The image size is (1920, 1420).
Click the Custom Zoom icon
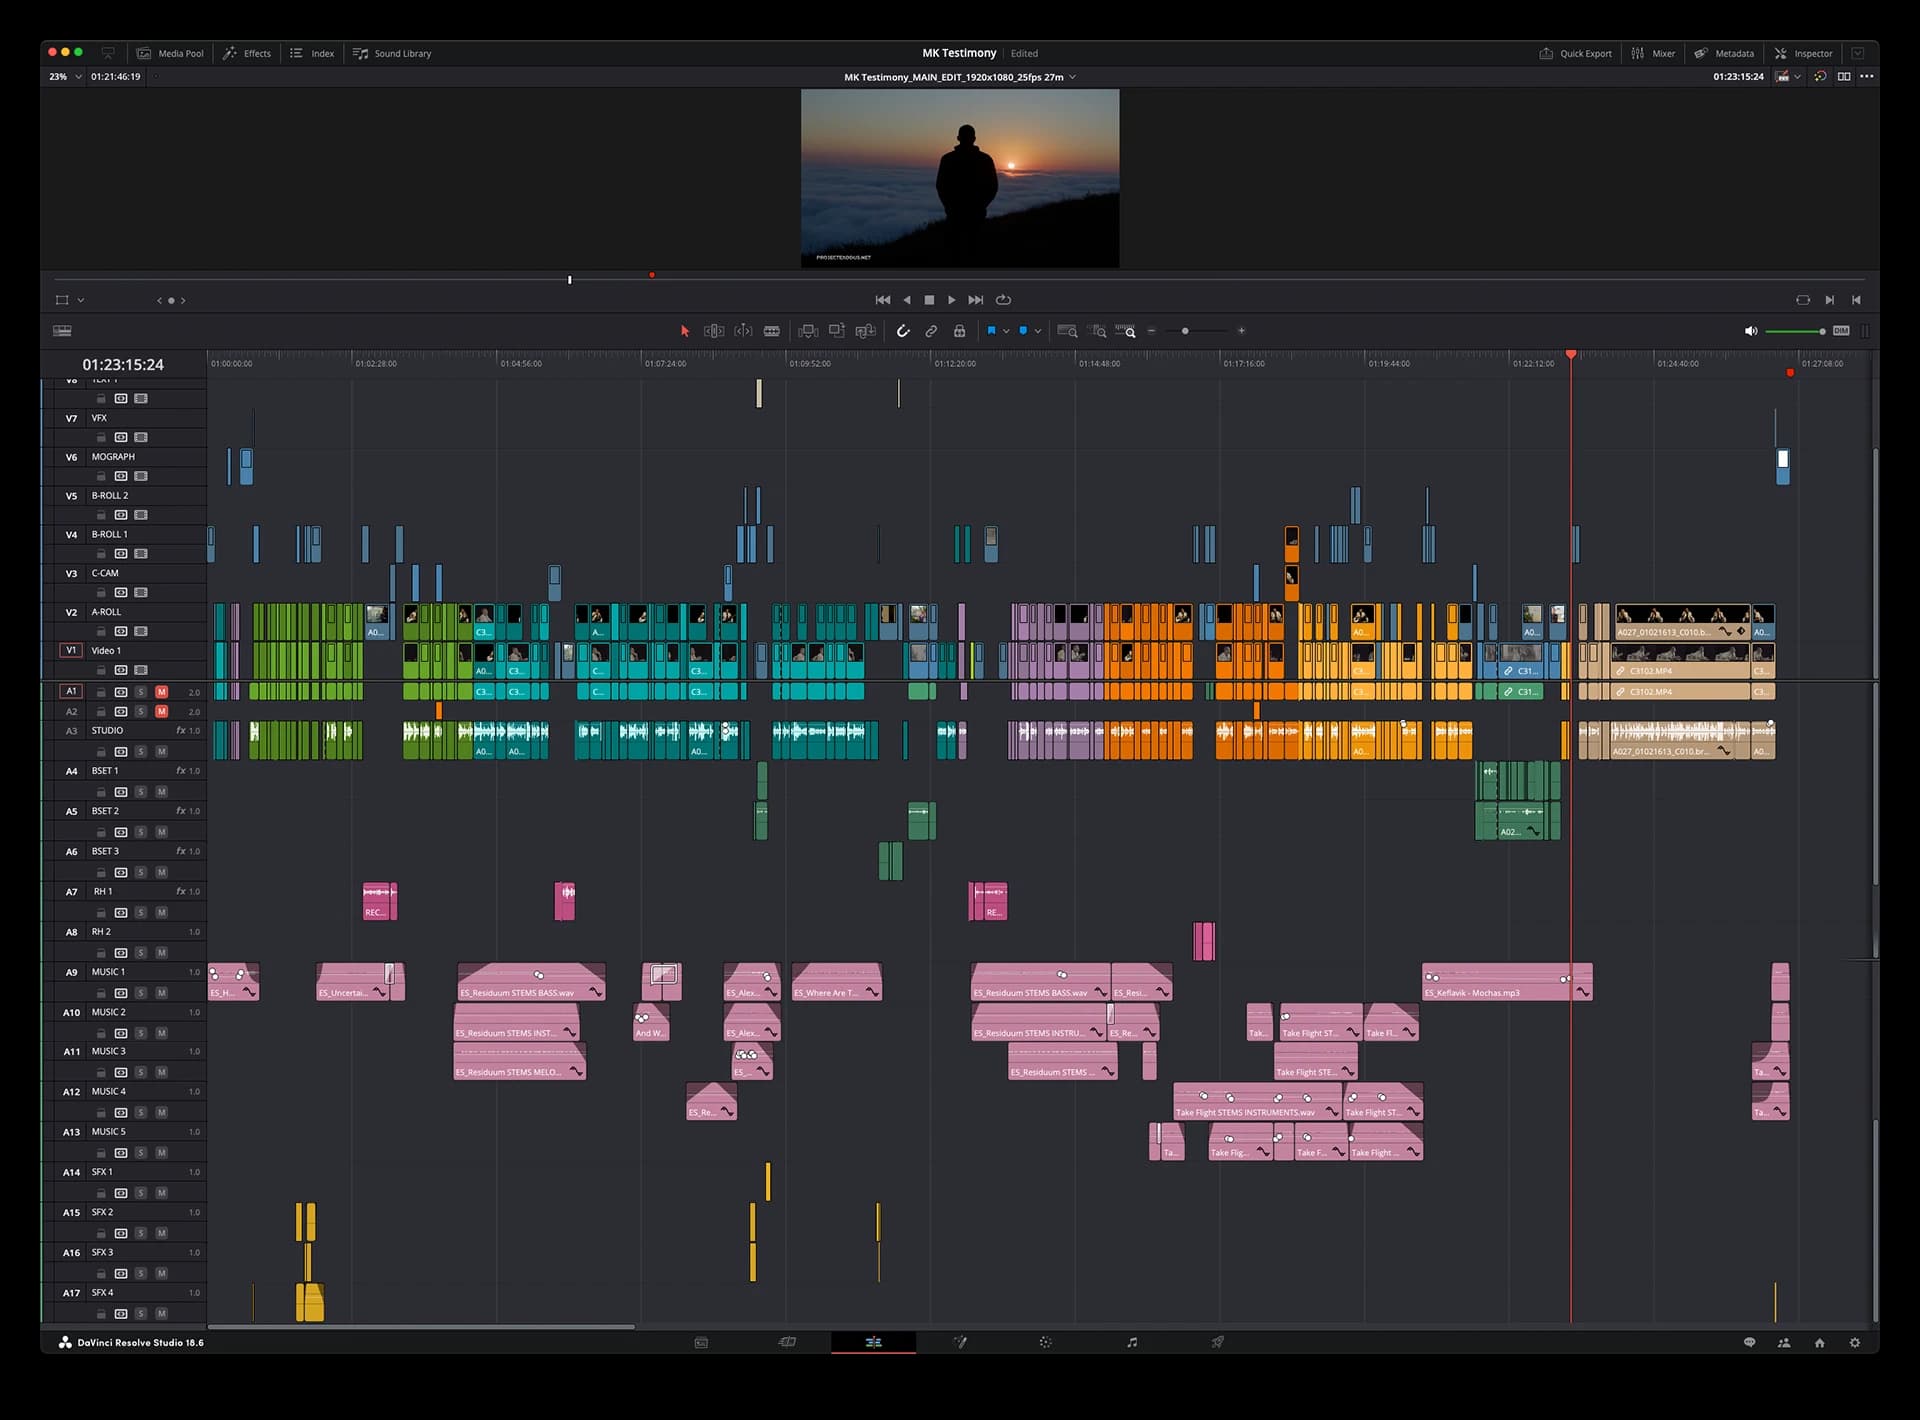point(1126,331)
